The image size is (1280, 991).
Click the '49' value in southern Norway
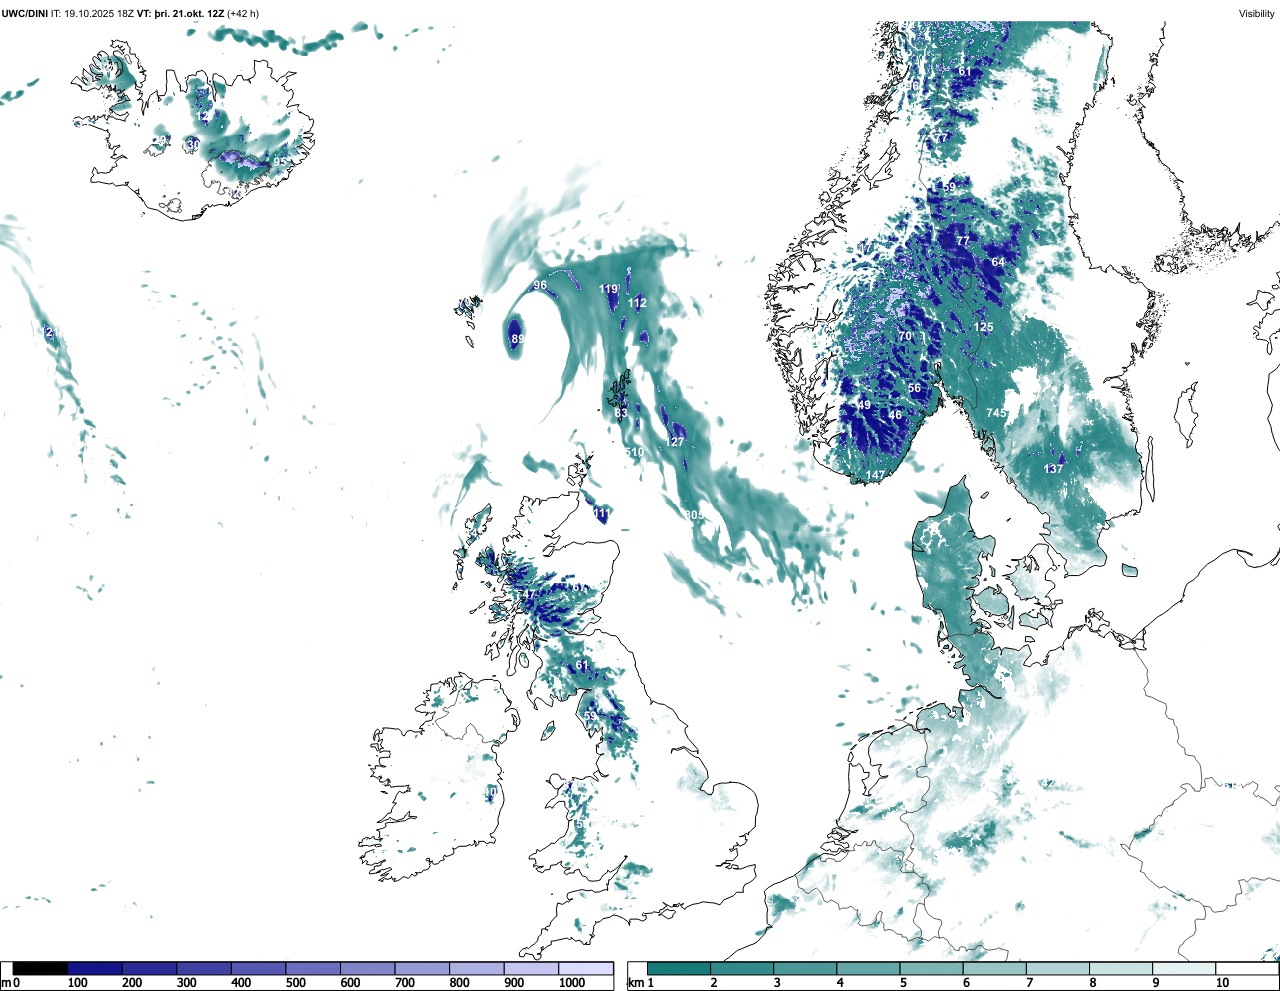[x=864, y=405]
